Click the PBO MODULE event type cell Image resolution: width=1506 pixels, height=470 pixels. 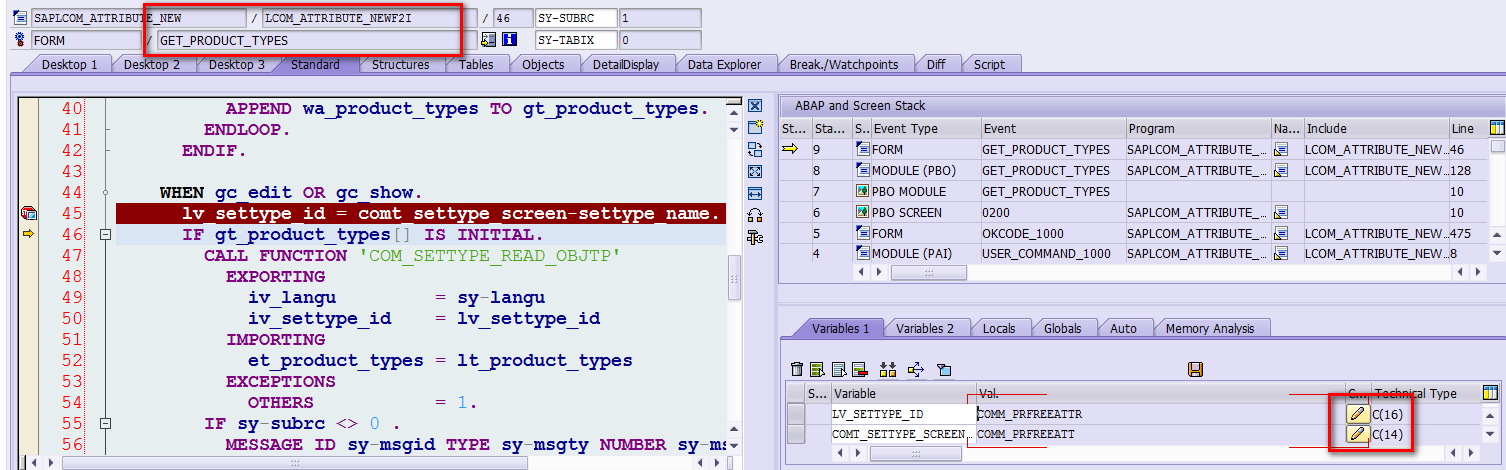tap(925, 192)
